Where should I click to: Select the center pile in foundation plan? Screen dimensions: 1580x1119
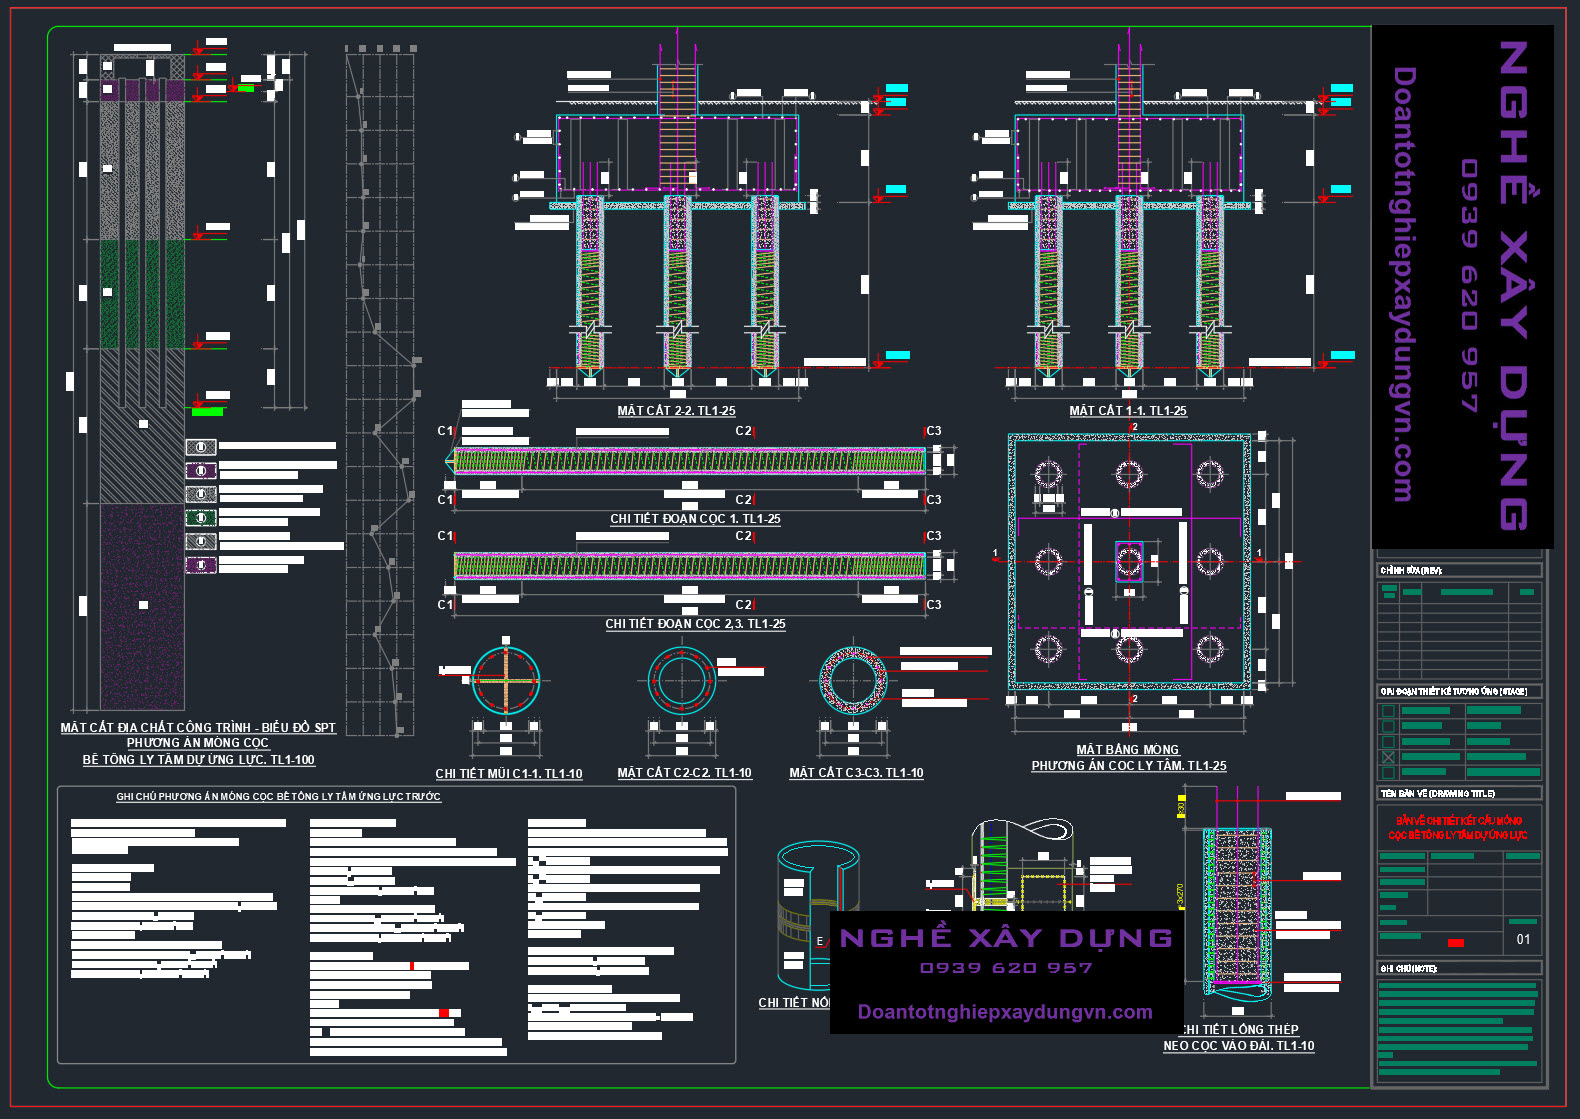point(1129,561)
